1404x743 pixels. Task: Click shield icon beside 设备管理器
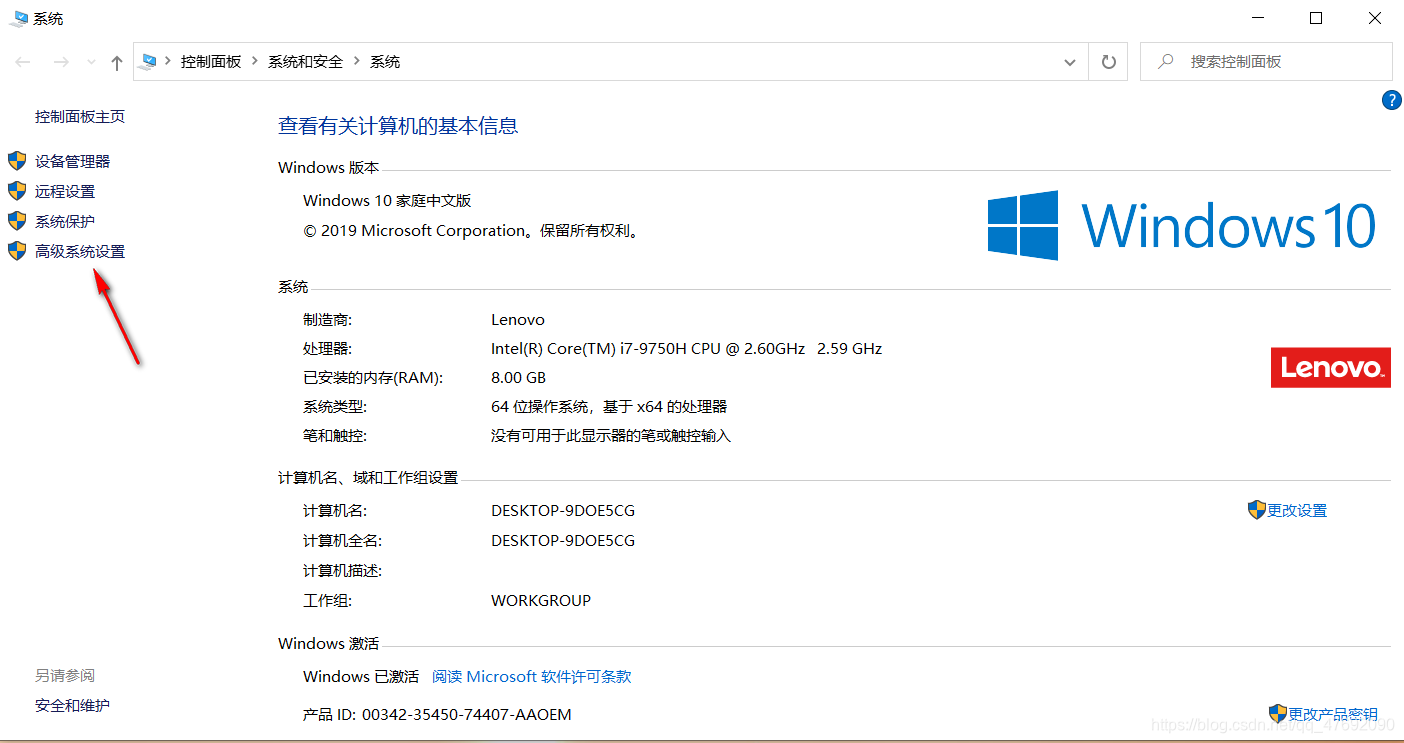point(17,161)
